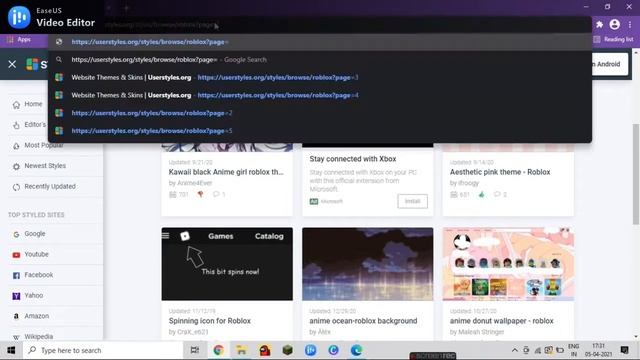640x360 pixels.
Task: Show hidden tray icons chevron
Action: [515, 350]
